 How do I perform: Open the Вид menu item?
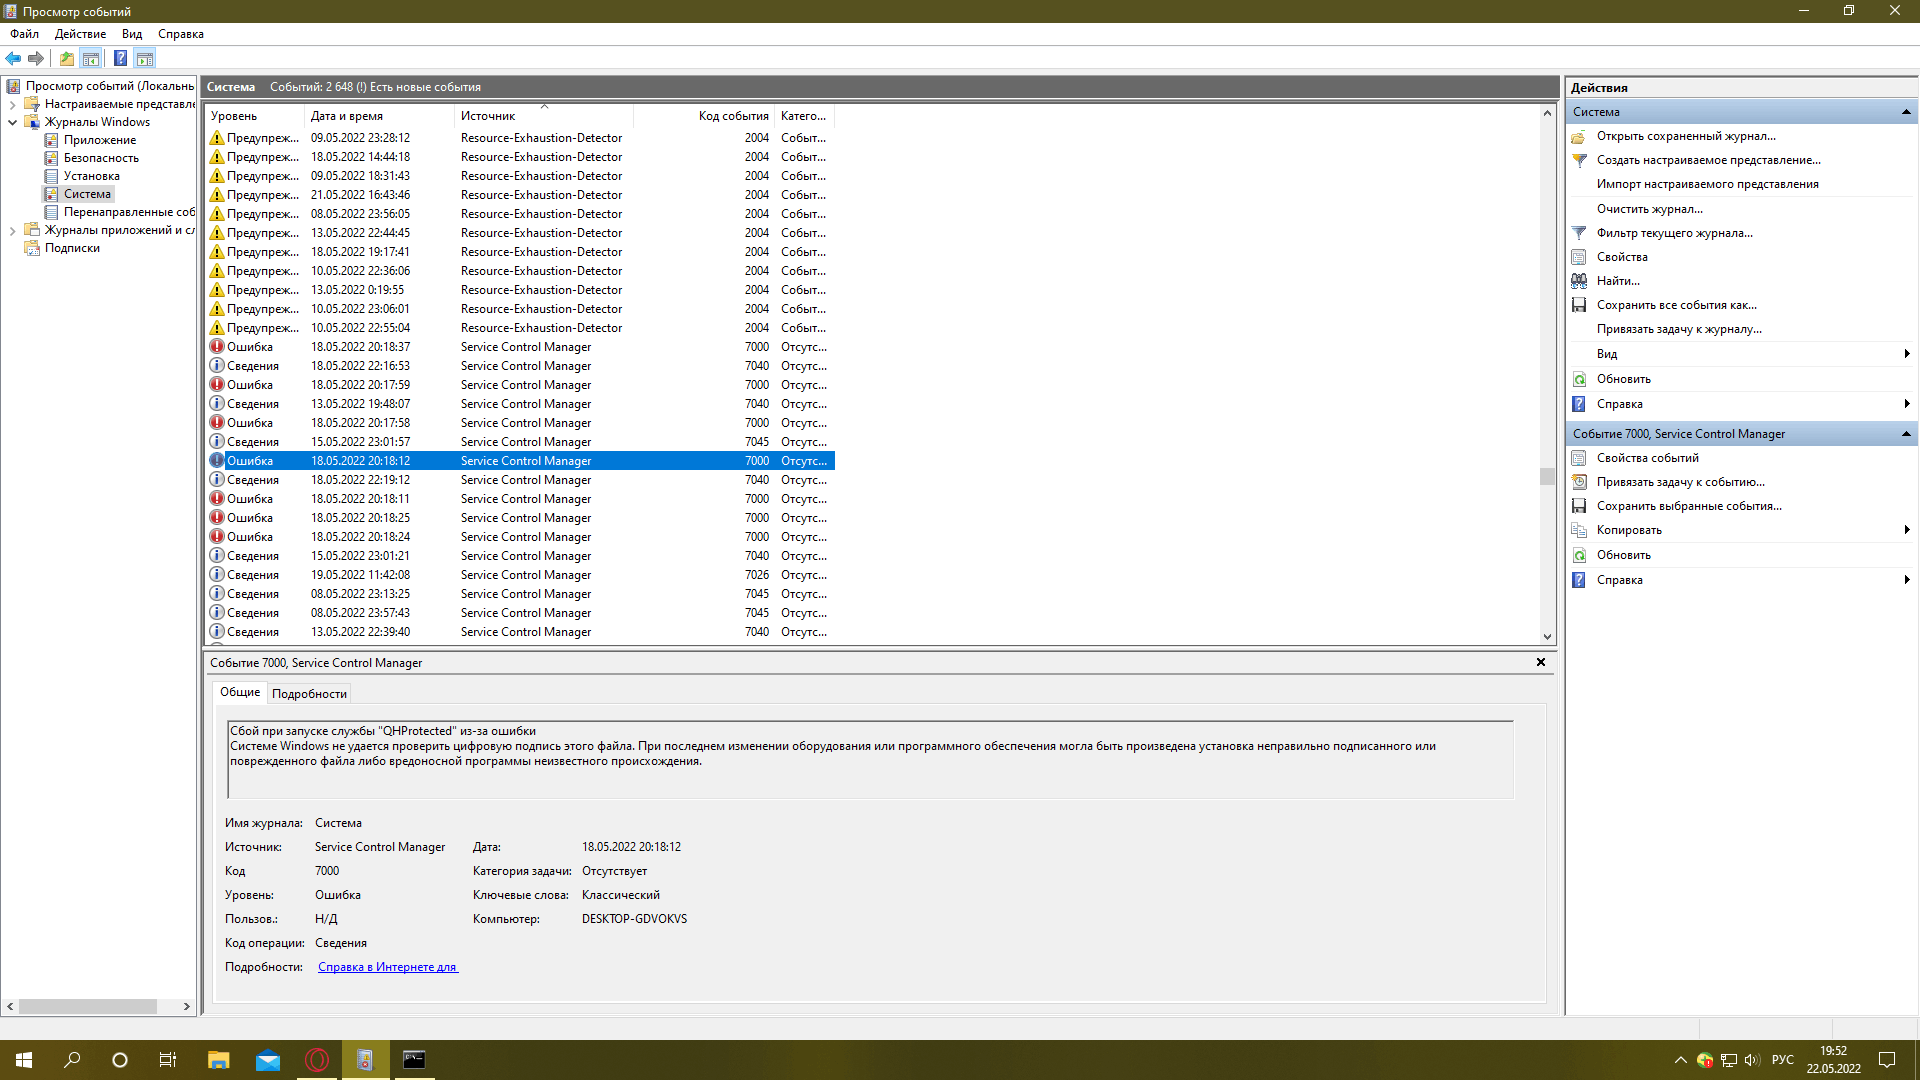[132, 33]
